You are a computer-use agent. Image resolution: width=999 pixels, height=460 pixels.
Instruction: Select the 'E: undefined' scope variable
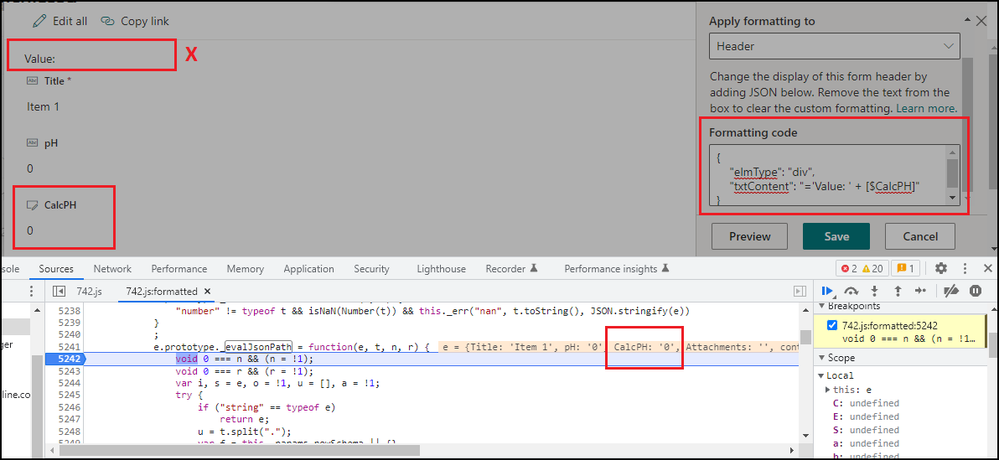[x=866, y=416]
